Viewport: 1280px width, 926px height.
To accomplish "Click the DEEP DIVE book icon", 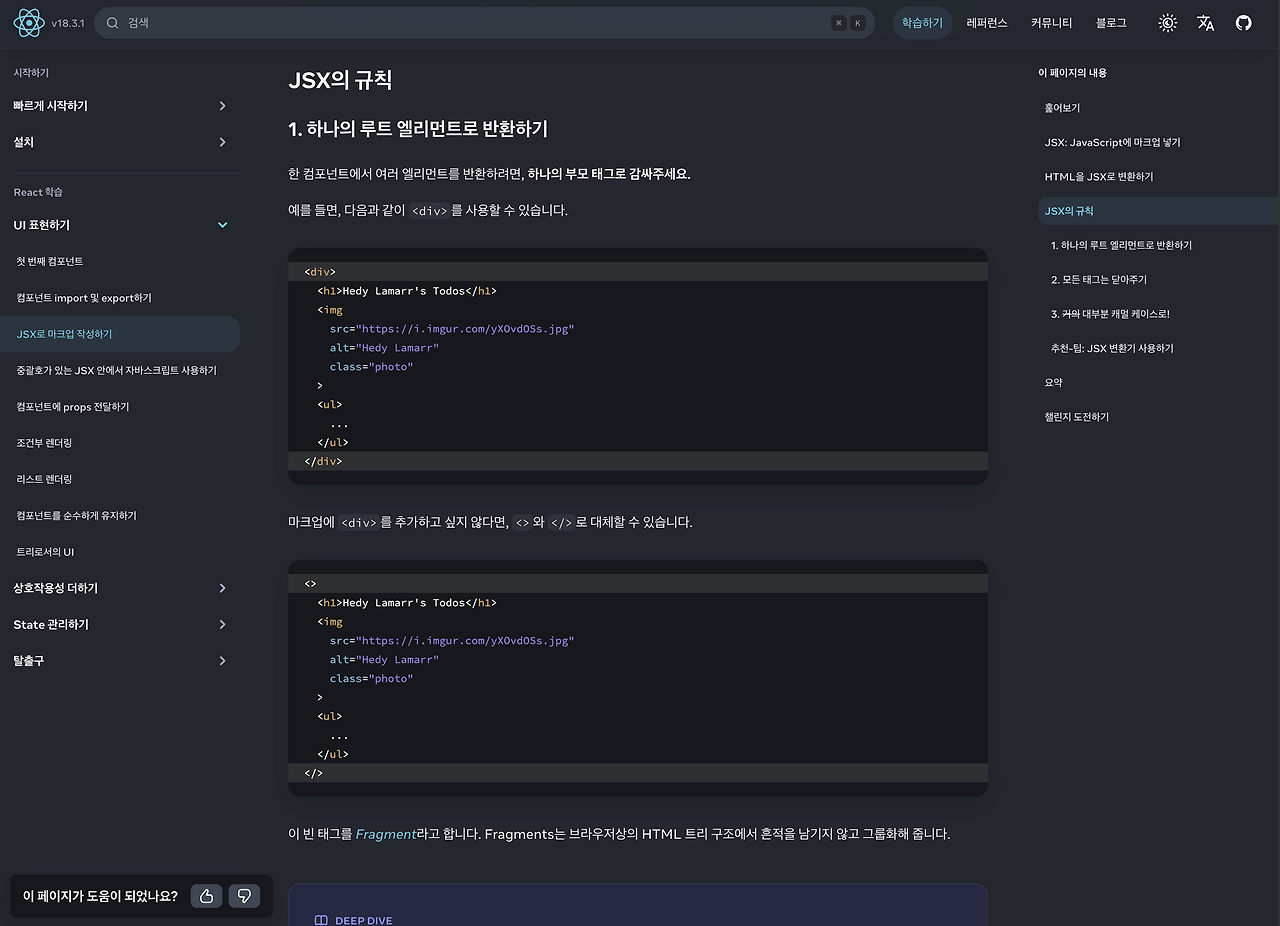I will pyautogui.click(x=321, y=921).
